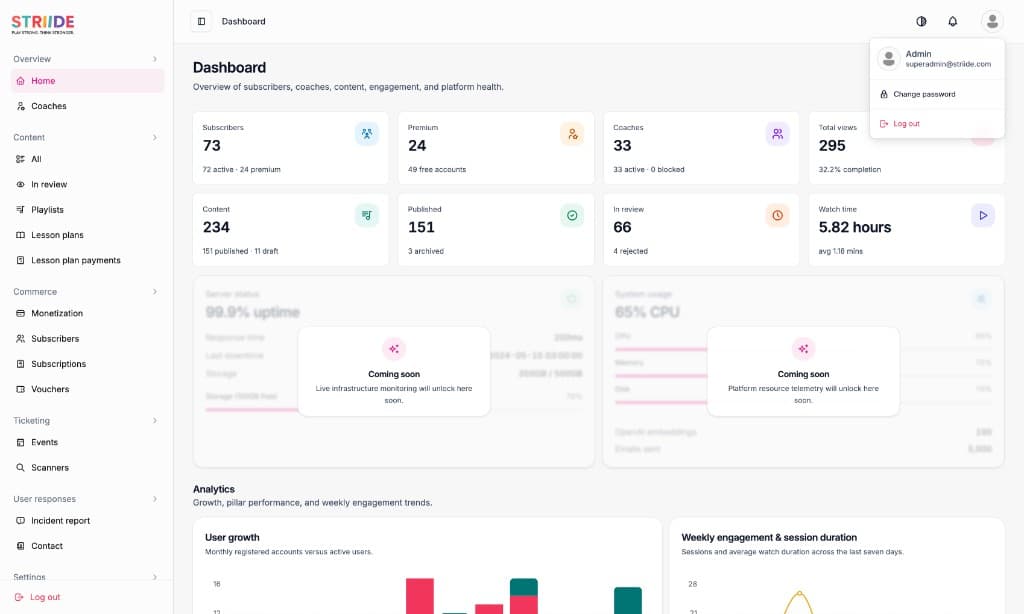This screenshot has width=1024, height=614.
Task: Click the Scanners magnifier icon
Action: pyautogui.click(x=20, y=468)
